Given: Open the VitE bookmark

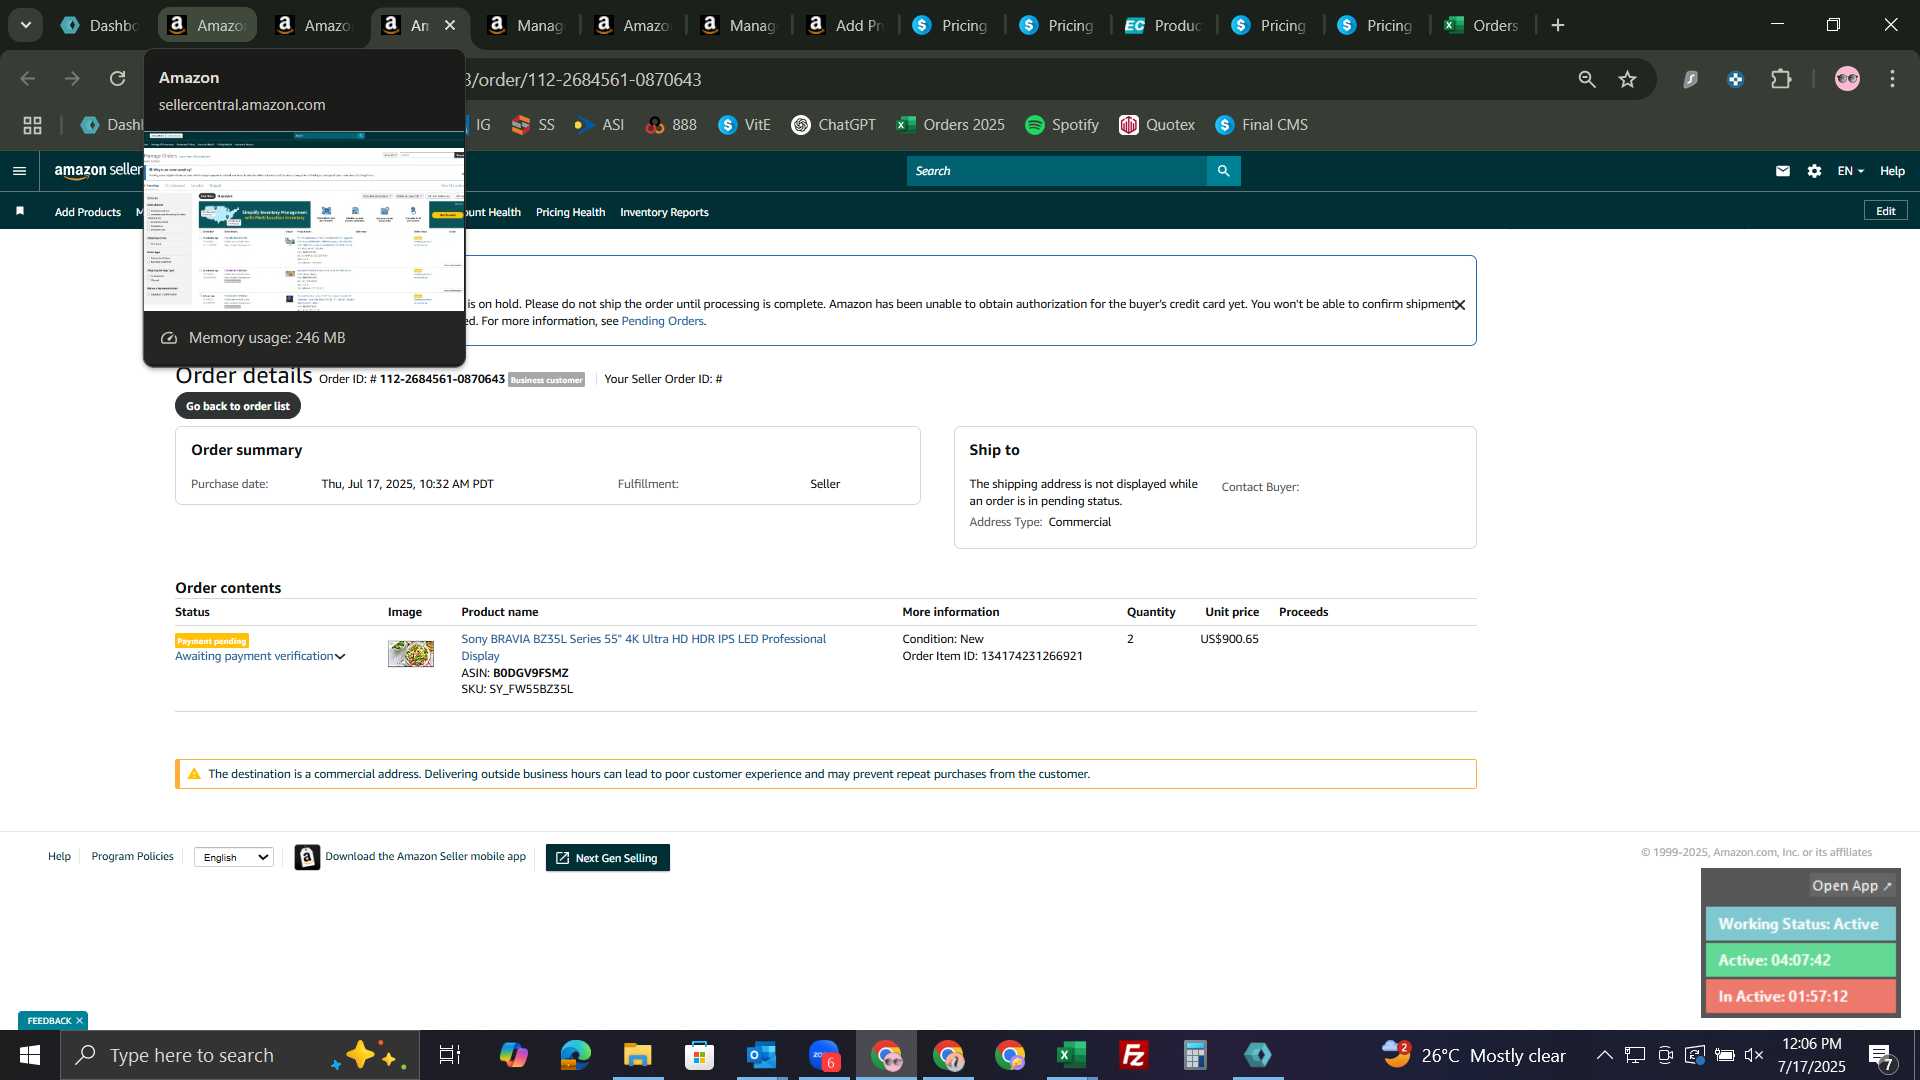Looking at the screenshot, I should pos(744,125).
